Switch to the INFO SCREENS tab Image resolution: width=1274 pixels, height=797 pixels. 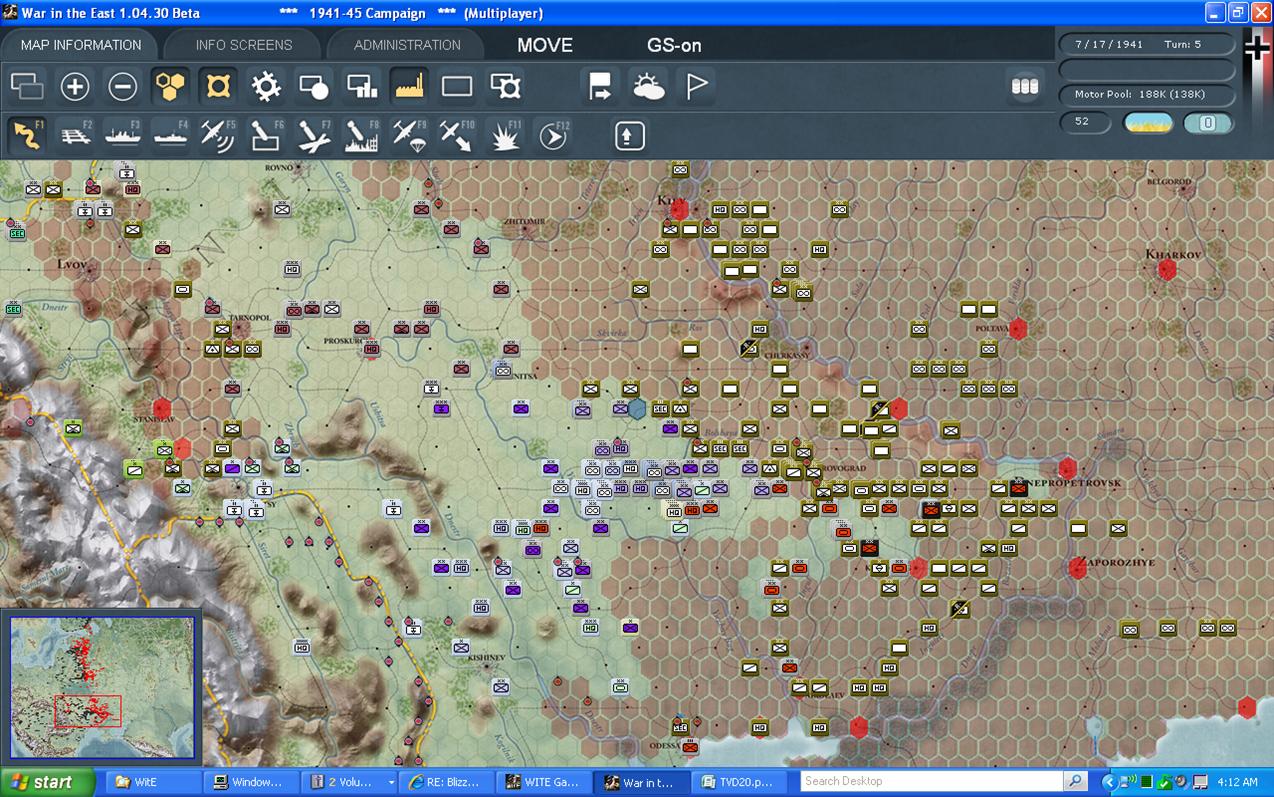coord(244,45)
